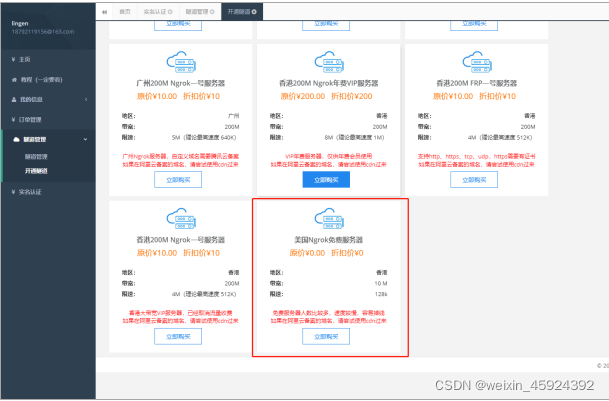Click price 原价¥200.00 折扣价¥200
This screenshot has width=609, height=401.
point(326,96)
